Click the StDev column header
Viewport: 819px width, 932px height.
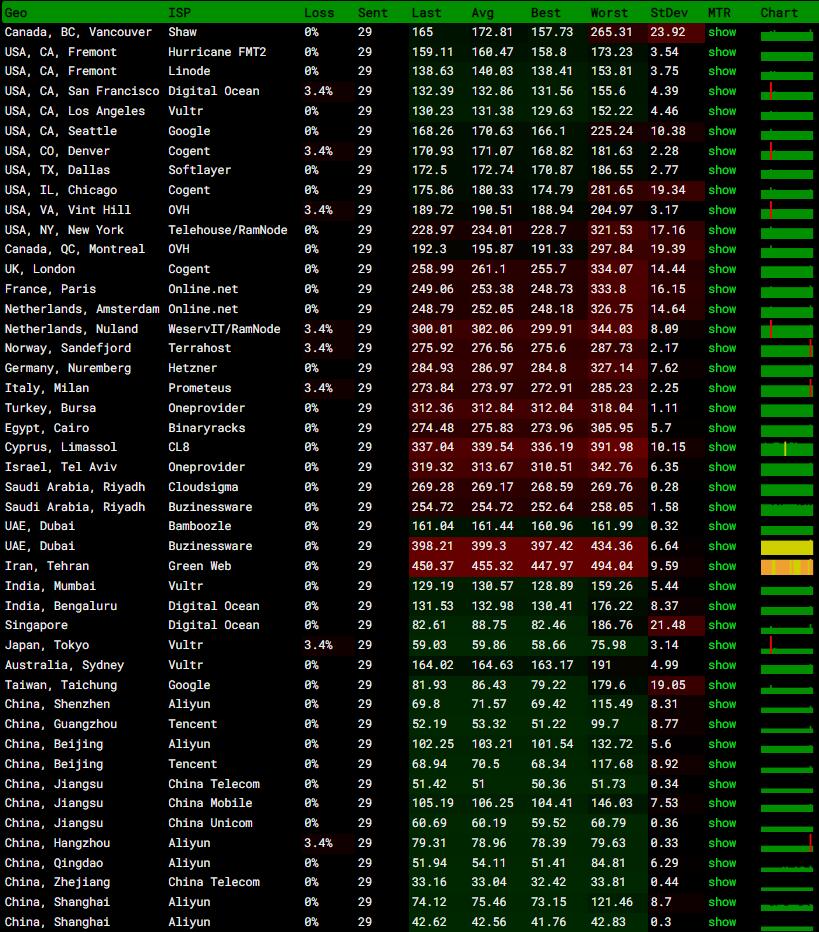[x=669, y=12]
